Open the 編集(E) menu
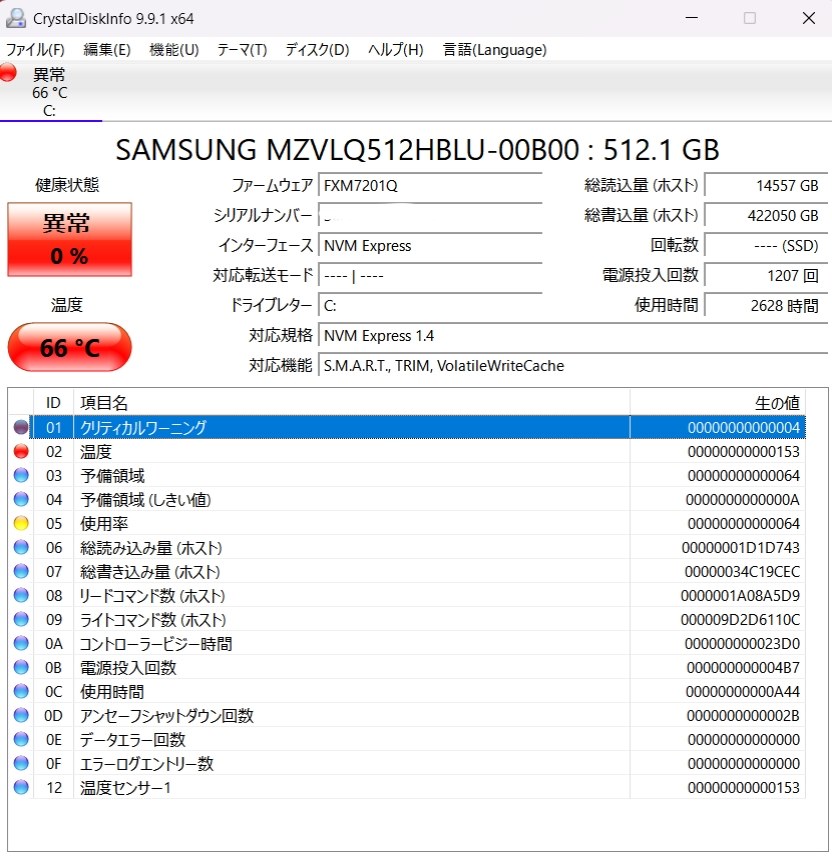The width and height of the screenshot is (832, 856). point(107,50)
